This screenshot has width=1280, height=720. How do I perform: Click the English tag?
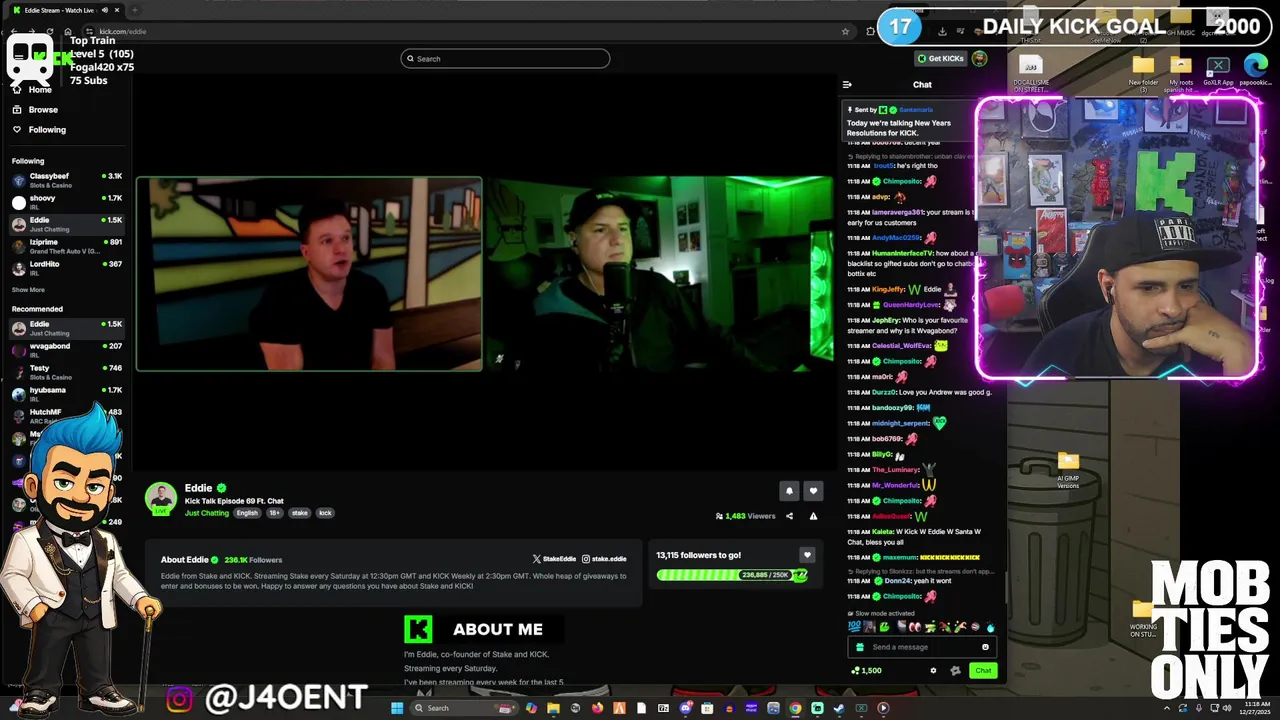click(247, 513)
